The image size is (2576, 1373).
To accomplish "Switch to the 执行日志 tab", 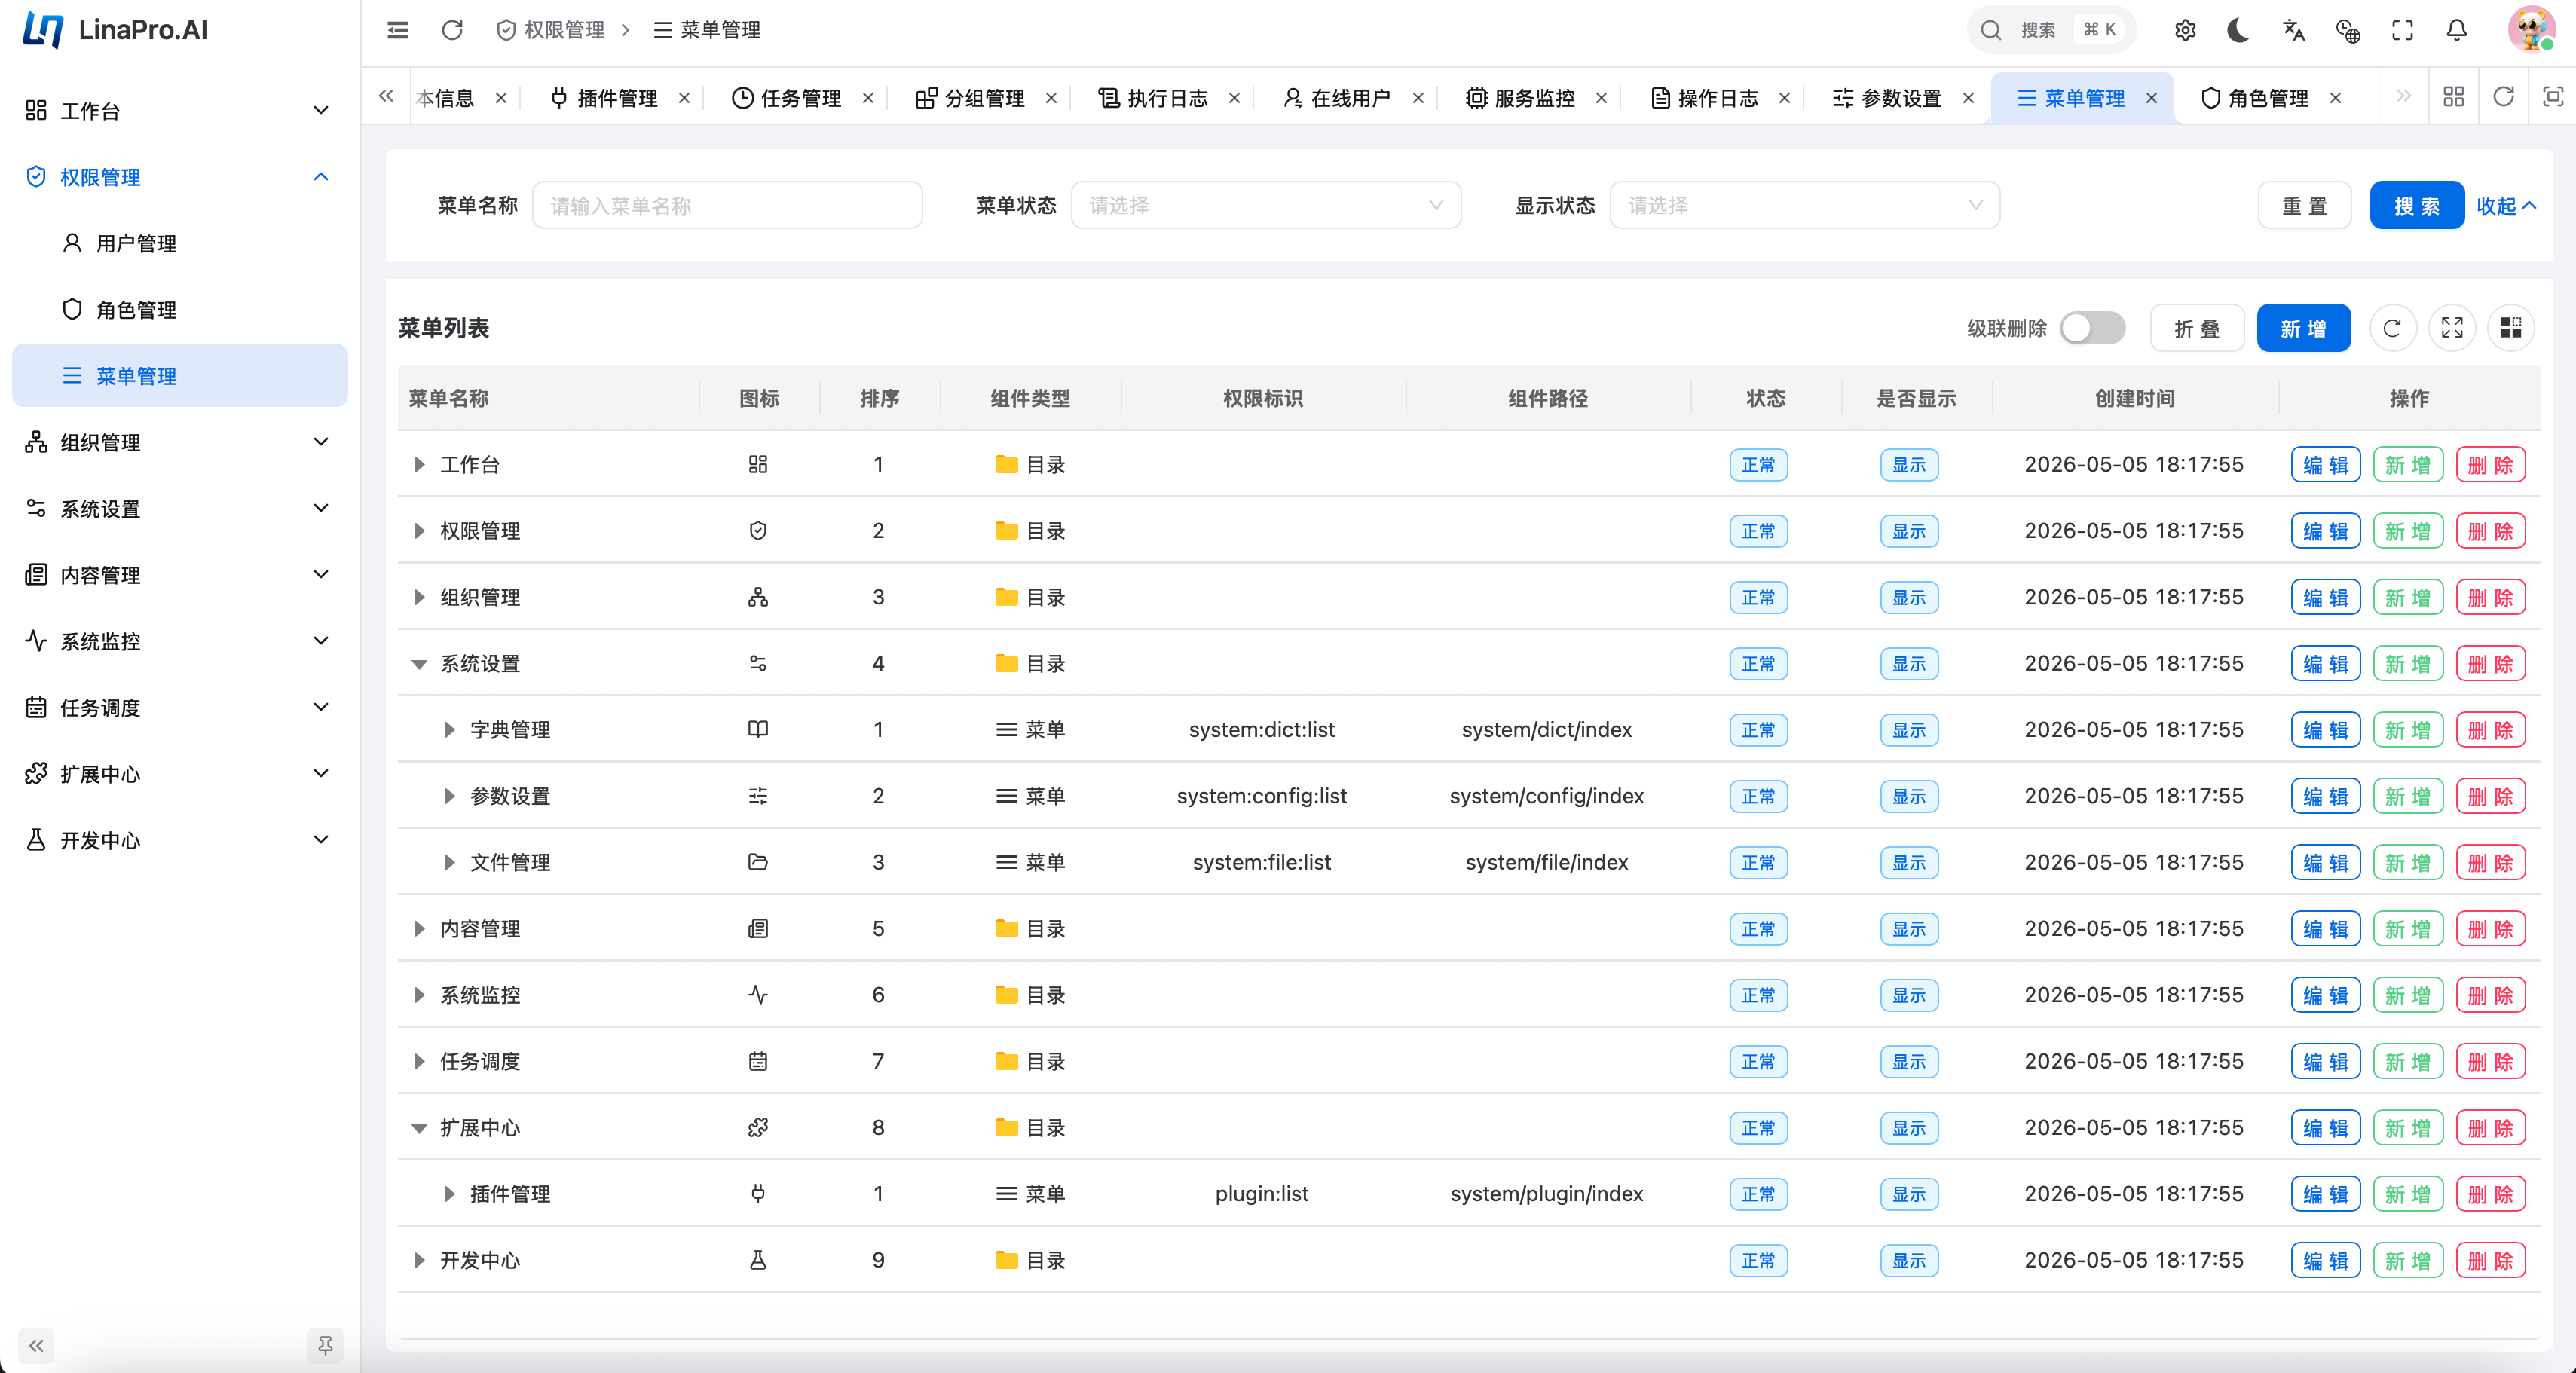I will (1154, 98).
